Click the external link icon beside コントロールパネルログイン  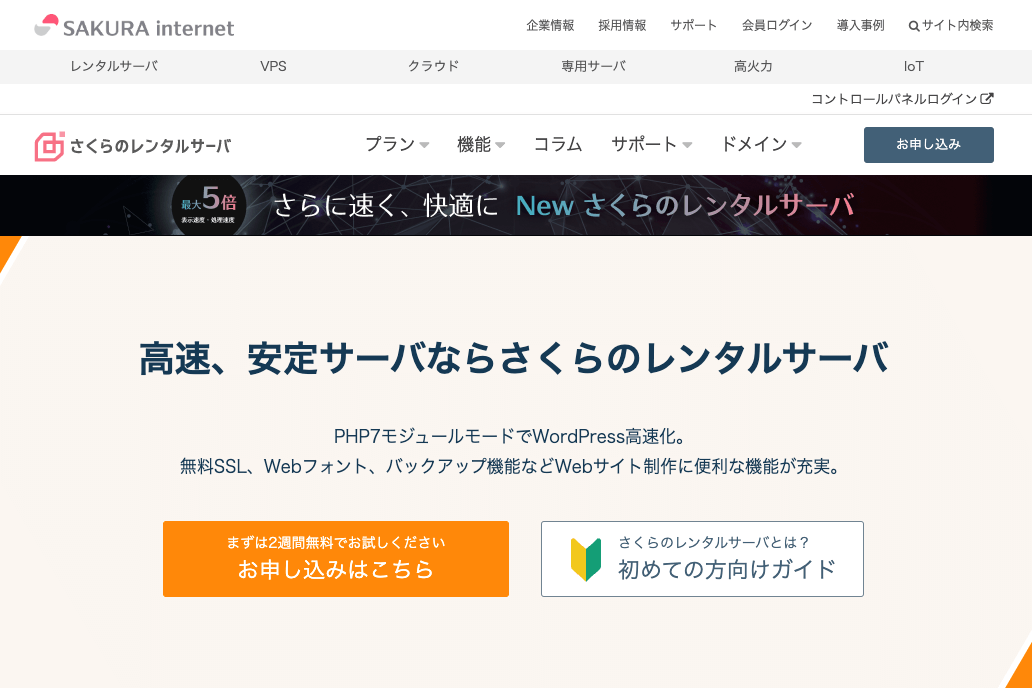coord(987,99)
